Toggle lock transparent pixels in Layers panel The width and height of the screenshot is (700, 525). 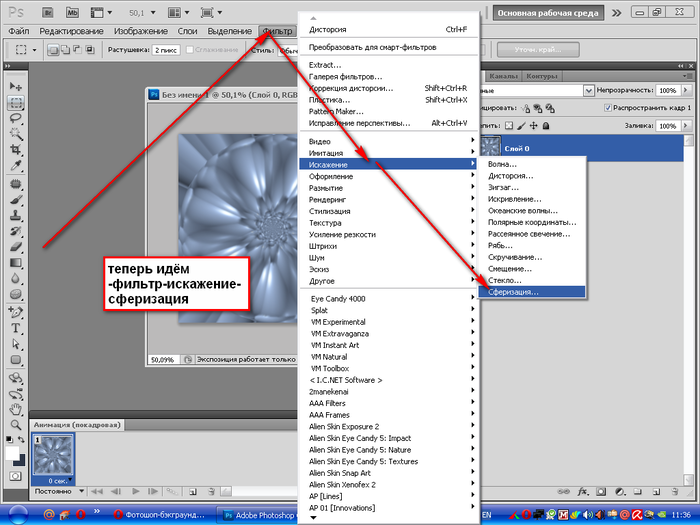pos(509,126)
